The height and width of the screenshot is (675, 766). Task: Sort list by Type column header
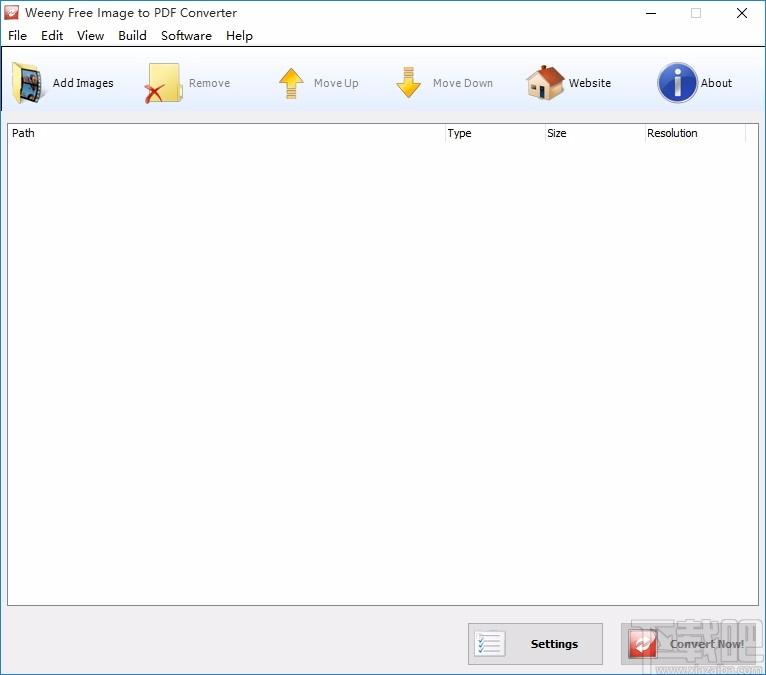pyautogui.click(x=495, y=133)
